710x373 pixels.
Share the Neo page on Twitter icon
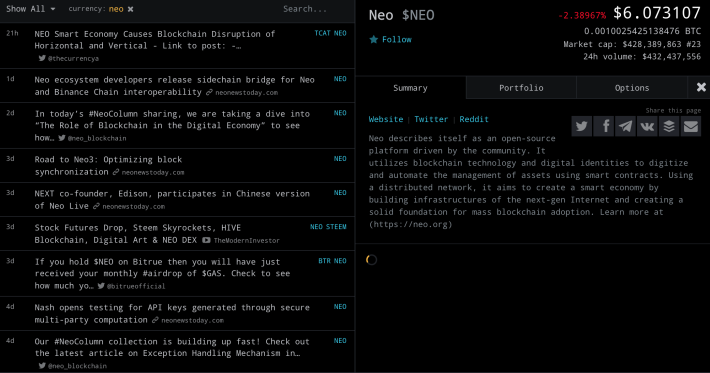tap(582, 126)
